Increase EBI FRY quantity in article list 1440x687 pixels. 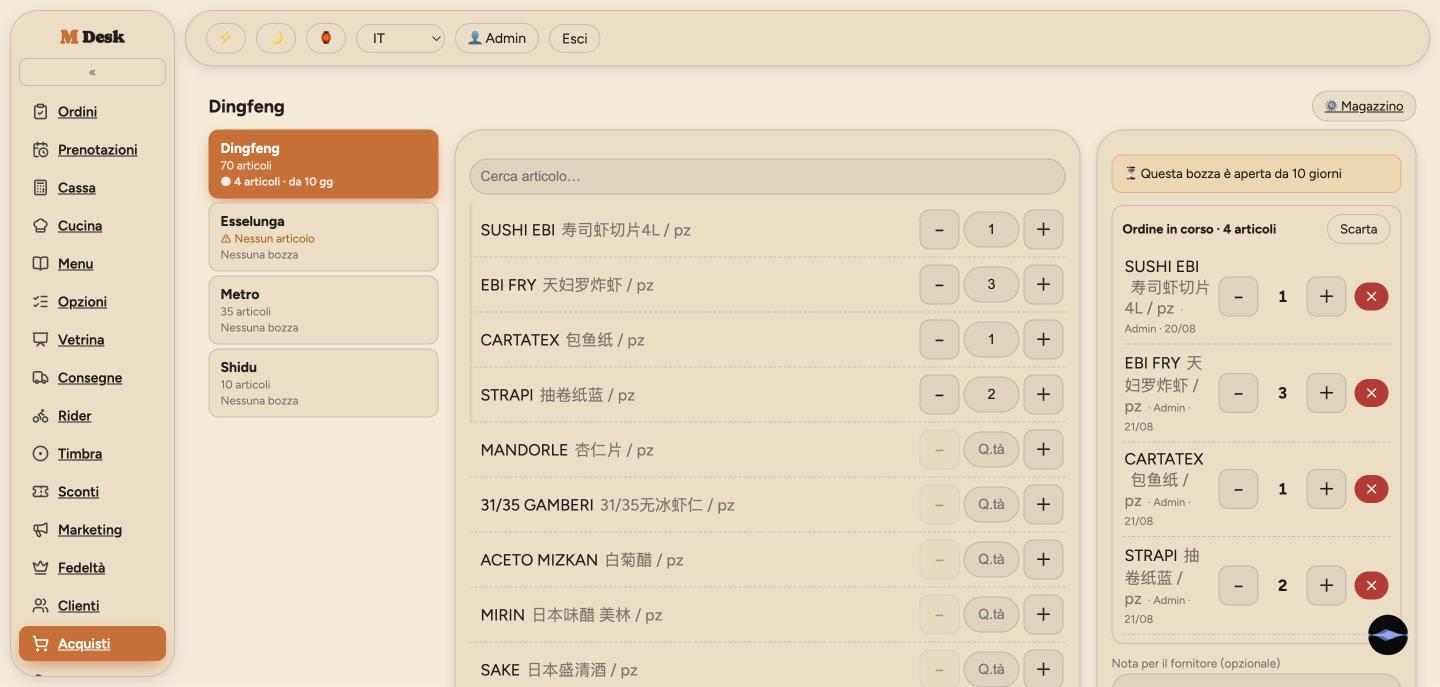pos(1043,285)
